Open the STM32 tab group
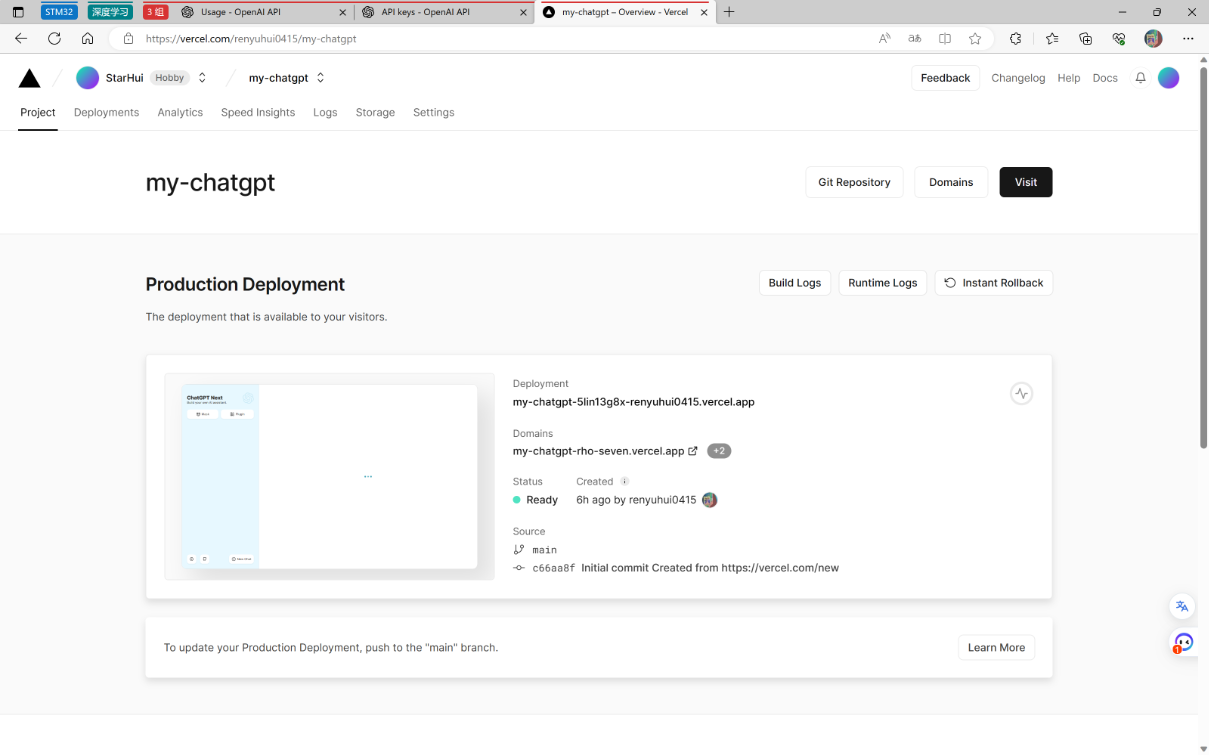The image size is (1209, 755). coord(59,12)
